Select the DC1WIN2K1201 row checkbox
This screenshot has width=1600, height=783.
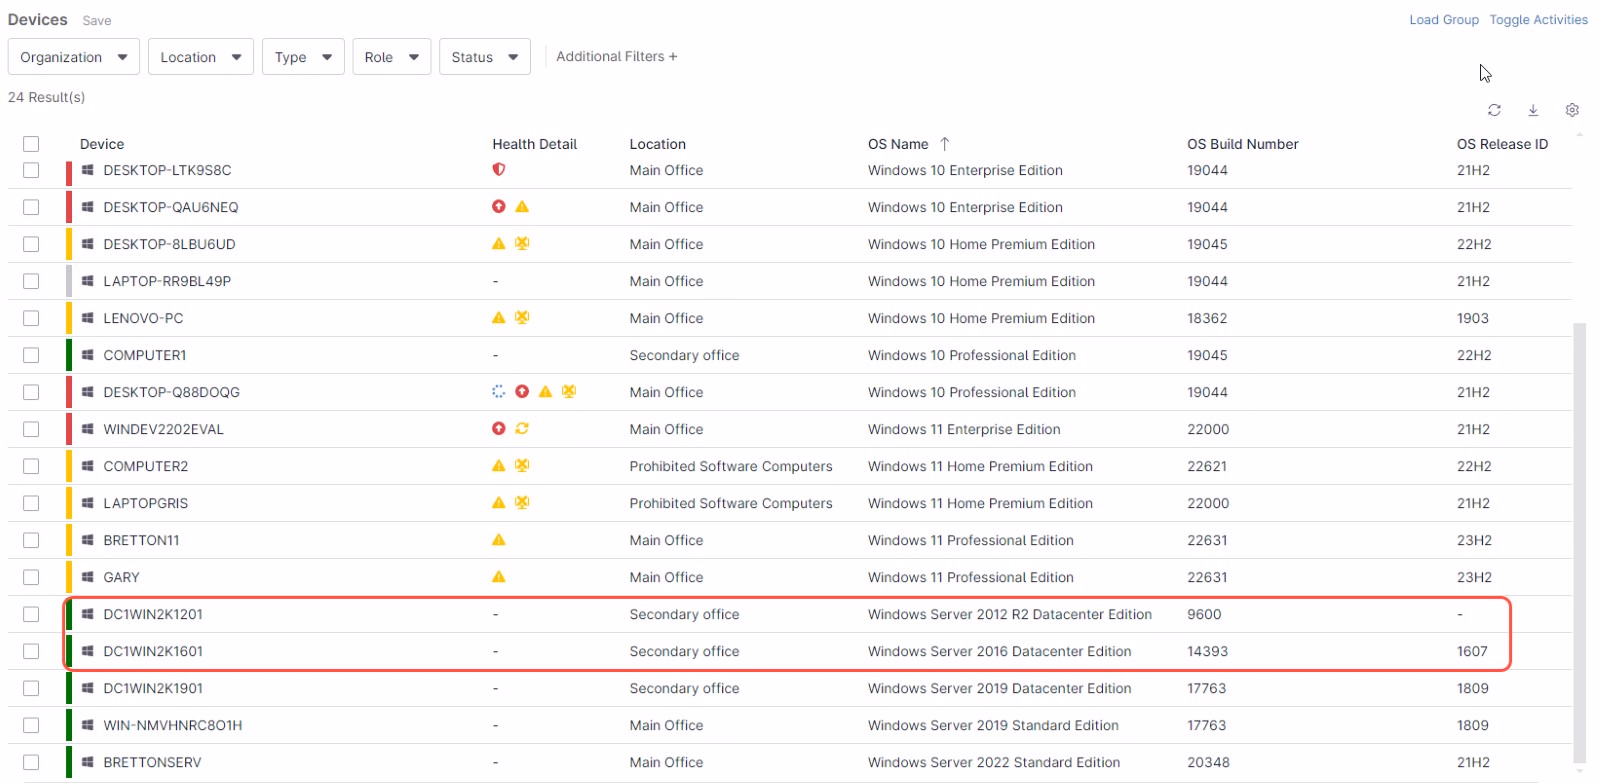click(31, 614)
